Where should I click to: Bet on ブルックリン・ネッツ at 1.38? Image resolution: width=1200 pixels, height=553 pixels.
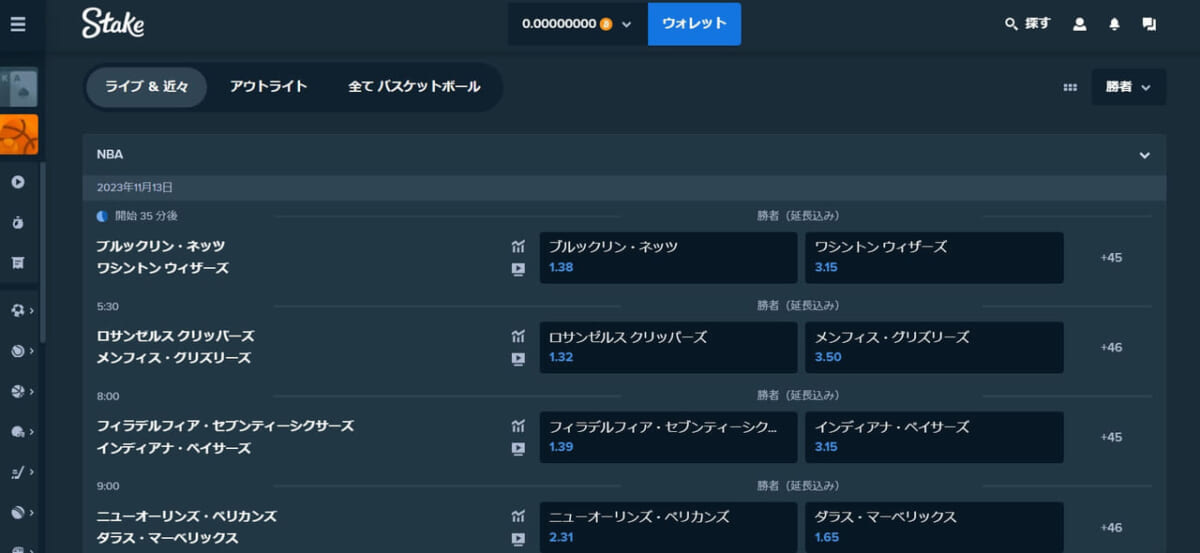668,257
